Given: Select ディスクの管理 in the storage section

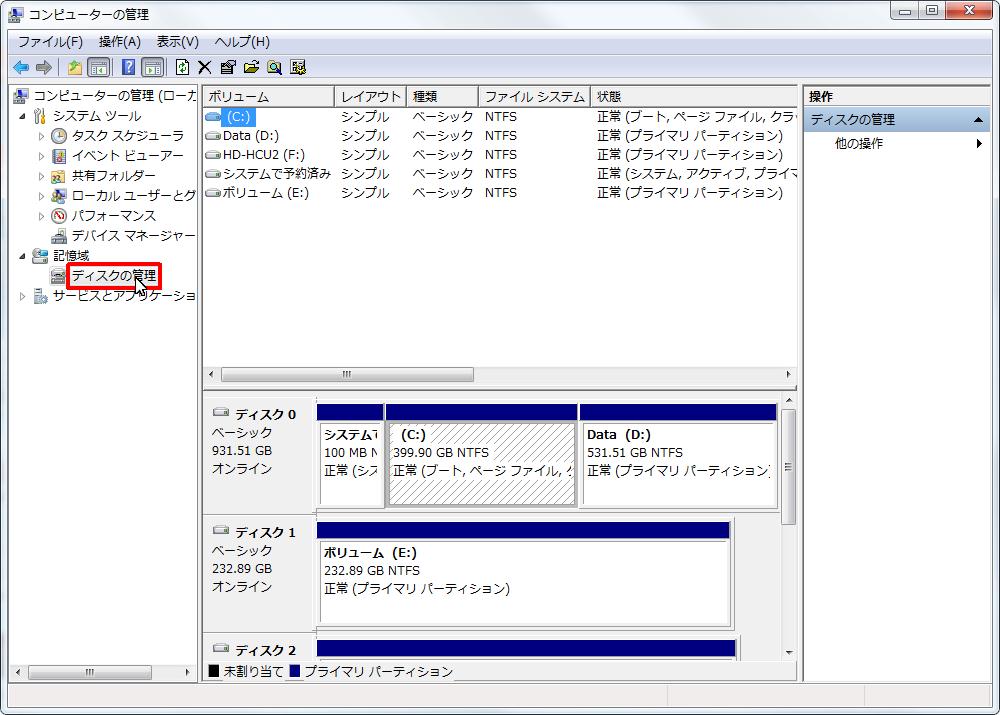Looking at the screenshot, I should [113, 275].
